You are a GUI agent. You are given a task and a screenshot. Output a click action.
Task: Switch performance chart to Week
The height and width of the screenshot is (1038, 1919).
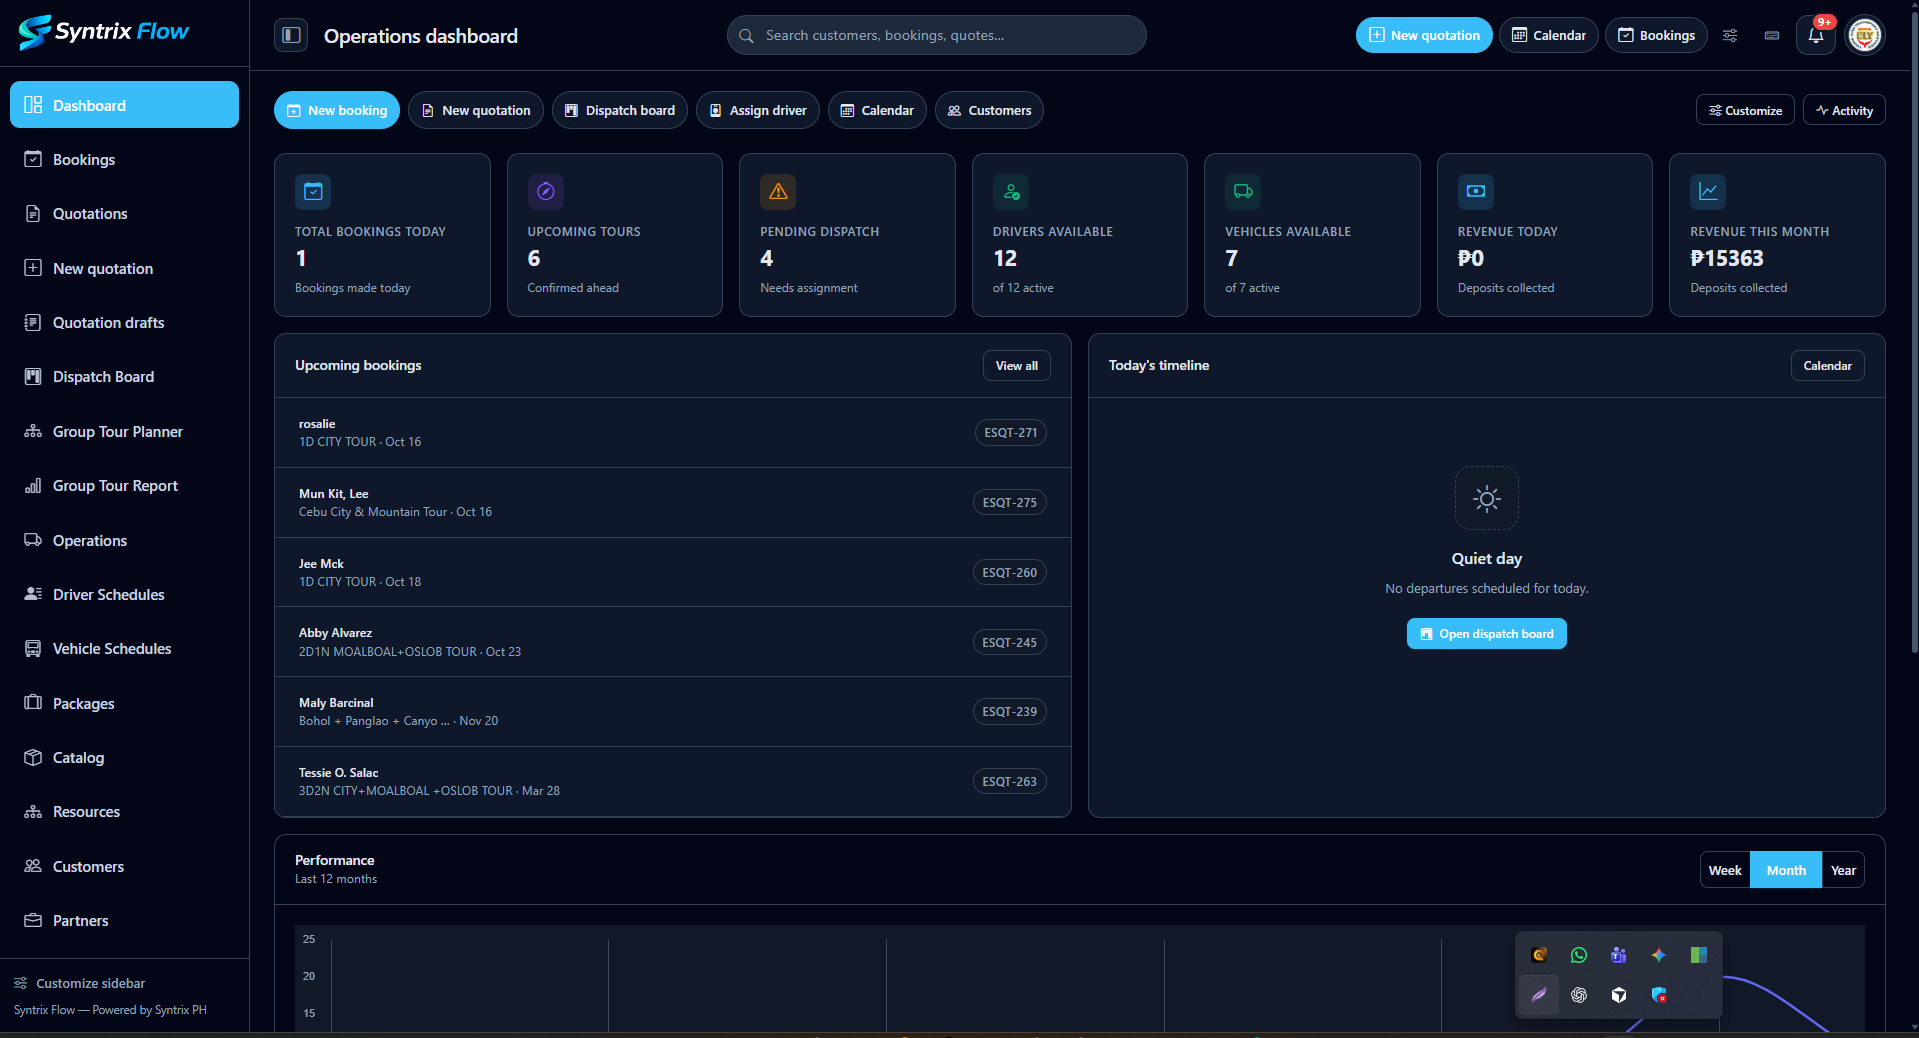tap(1725, 870)
